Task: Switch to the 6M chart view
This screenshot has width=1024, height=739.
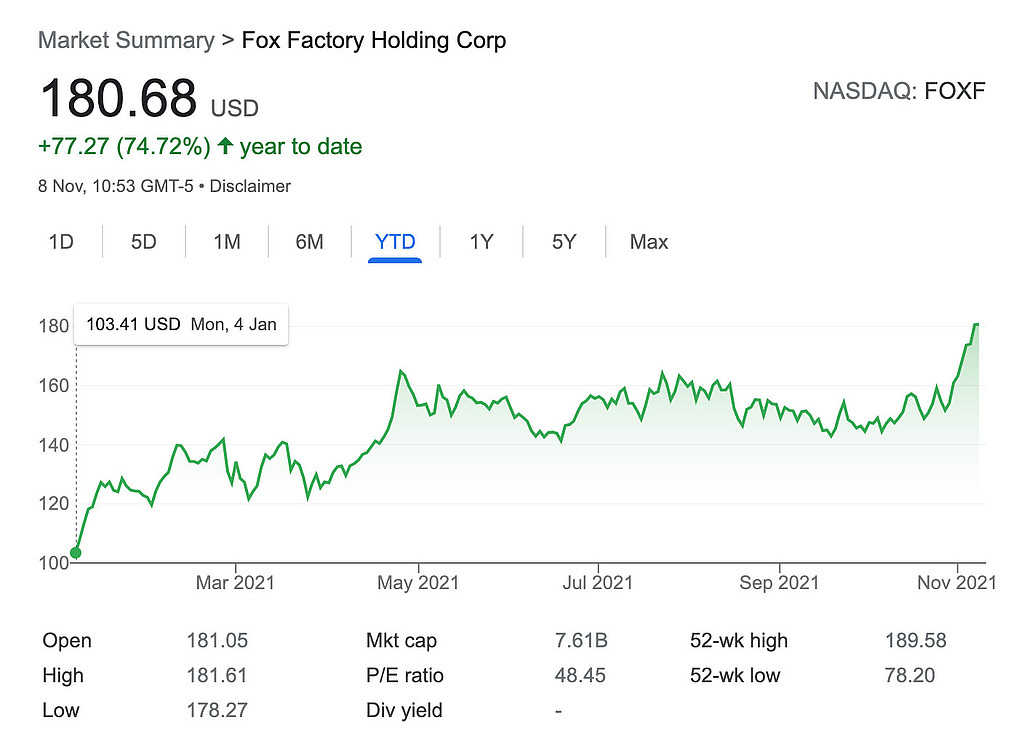Action: [x=309, y=242]
